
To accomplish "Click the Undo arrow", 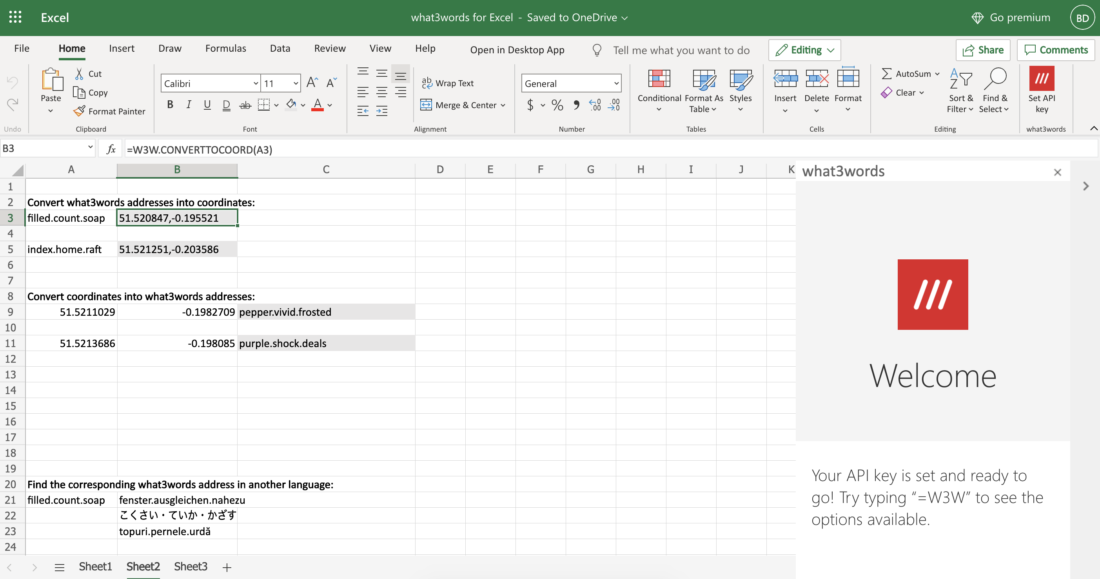I will [x=12, y=83].
